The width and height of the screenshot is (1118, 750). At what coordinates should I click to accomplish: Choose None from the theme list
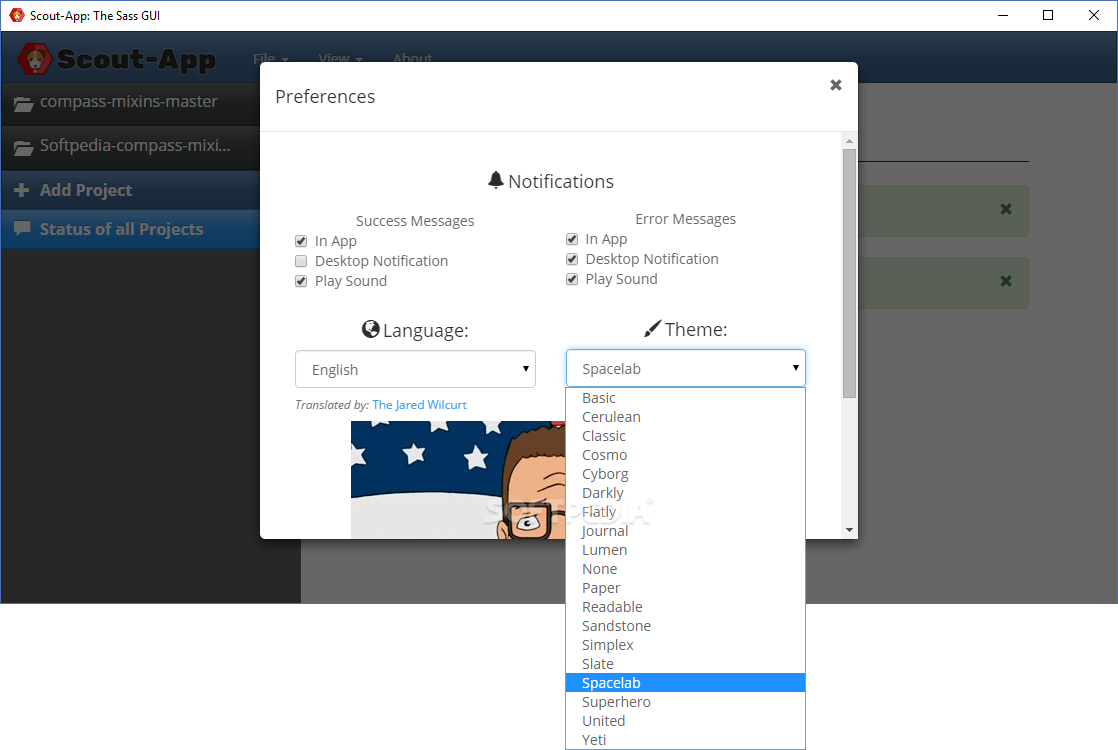(685, 569)
